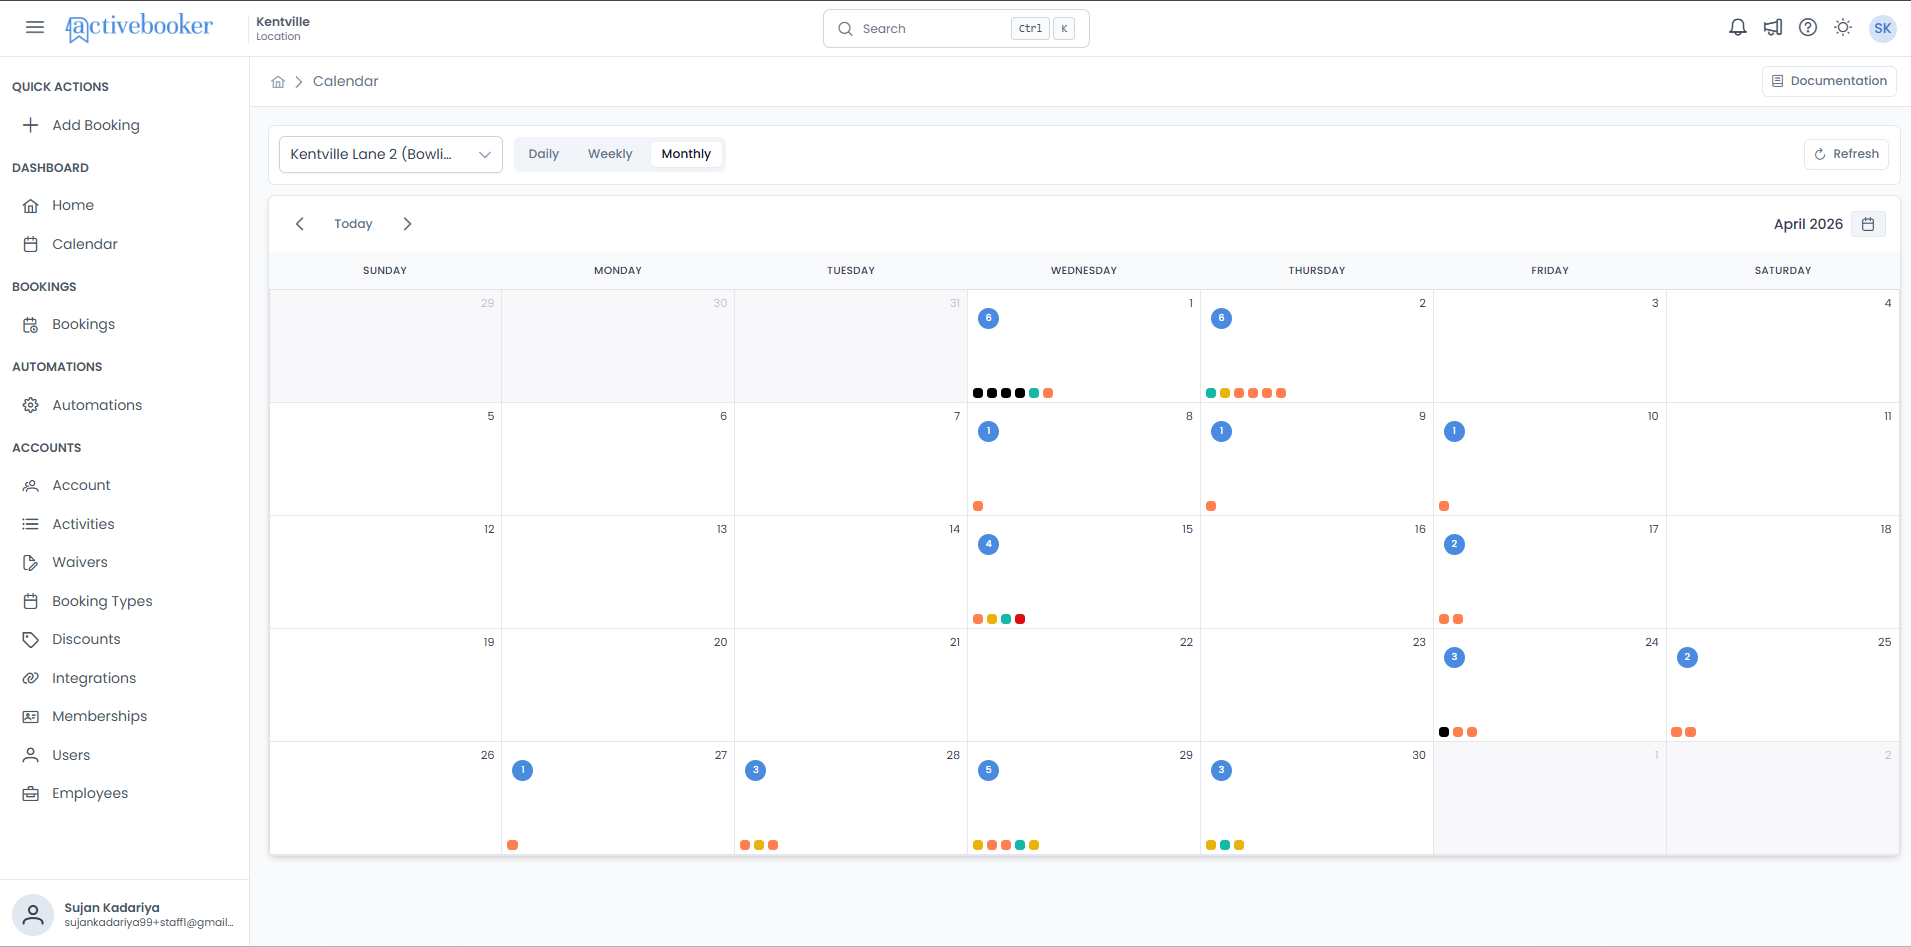Open the notifications bell icon

[x=1738, y=28]
